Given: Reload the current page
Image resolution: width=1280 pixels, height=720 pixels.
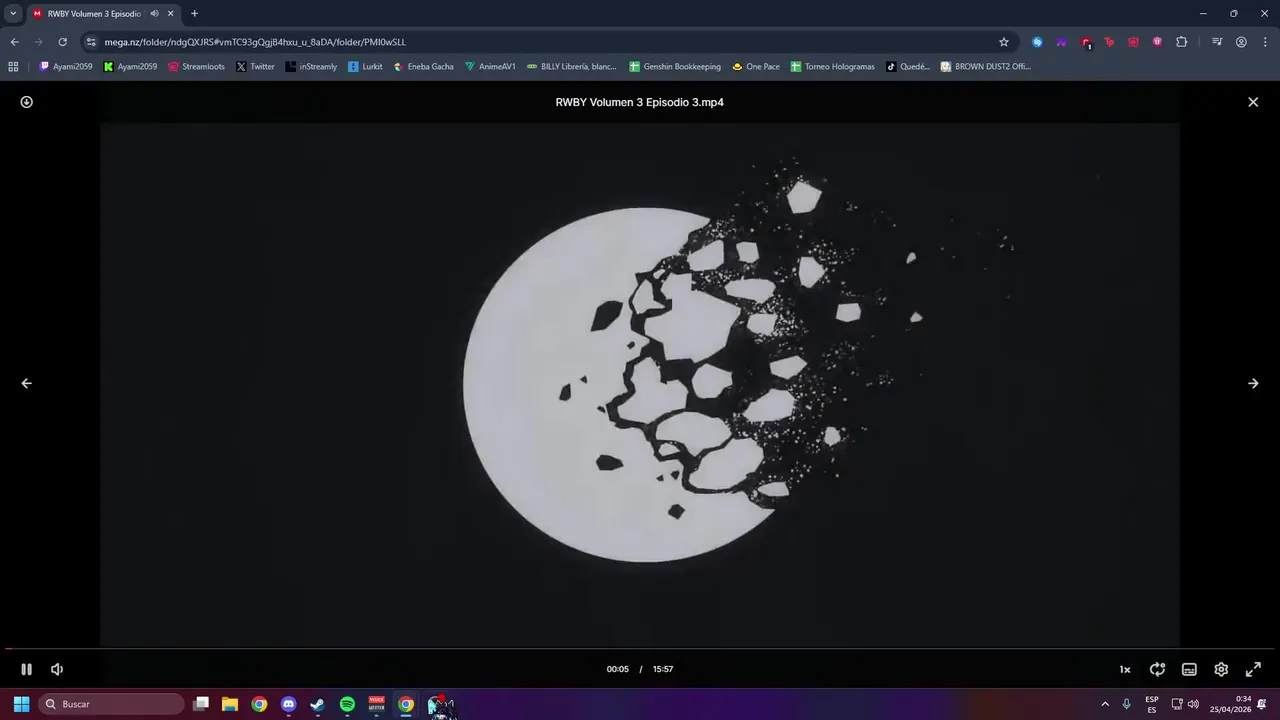Looking at the screenshot, I should (x=62, y=42).
